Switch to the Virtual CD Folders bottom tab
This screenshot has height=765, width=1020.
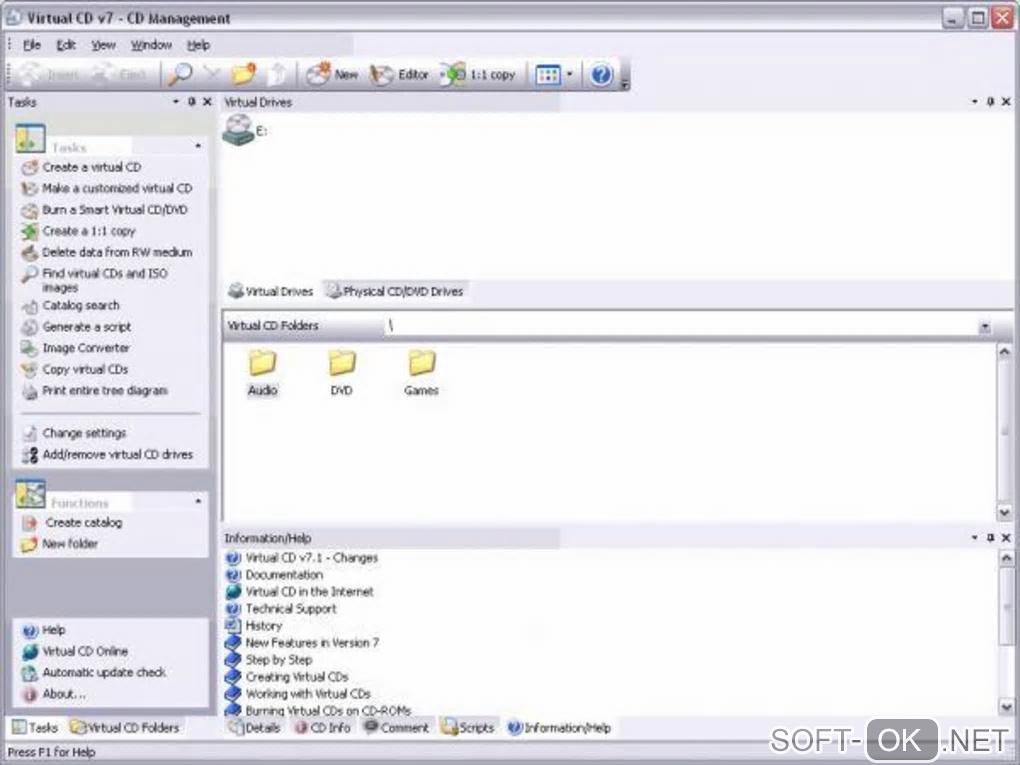click(x=125, y=728)
